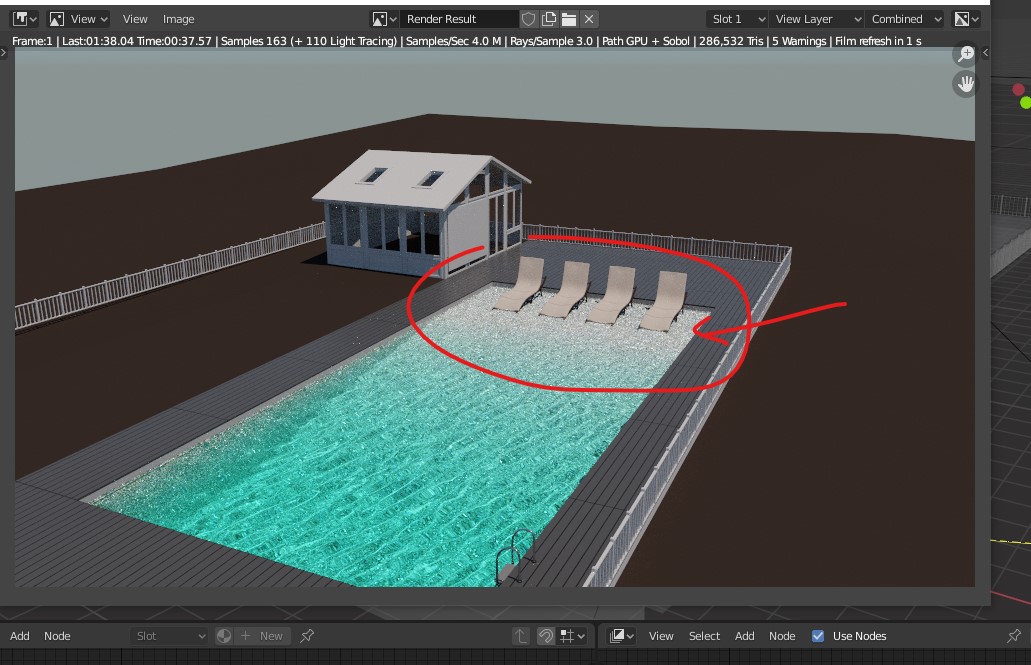Click the fake user shield icon
This screenshot has height=665, width=1031.
[x=529, y=19]
